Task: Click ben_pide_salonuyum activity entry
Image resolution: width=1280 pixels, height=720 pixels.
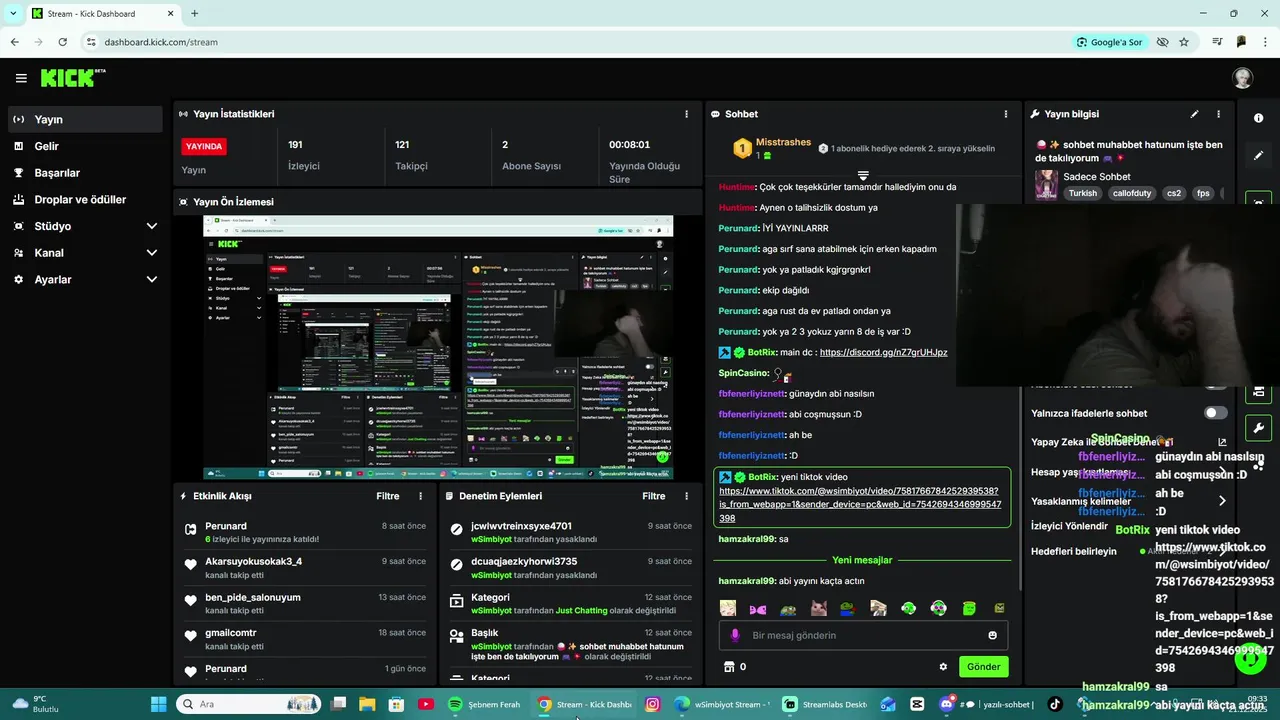Action: pyautogui.click(x=252, y=598)
